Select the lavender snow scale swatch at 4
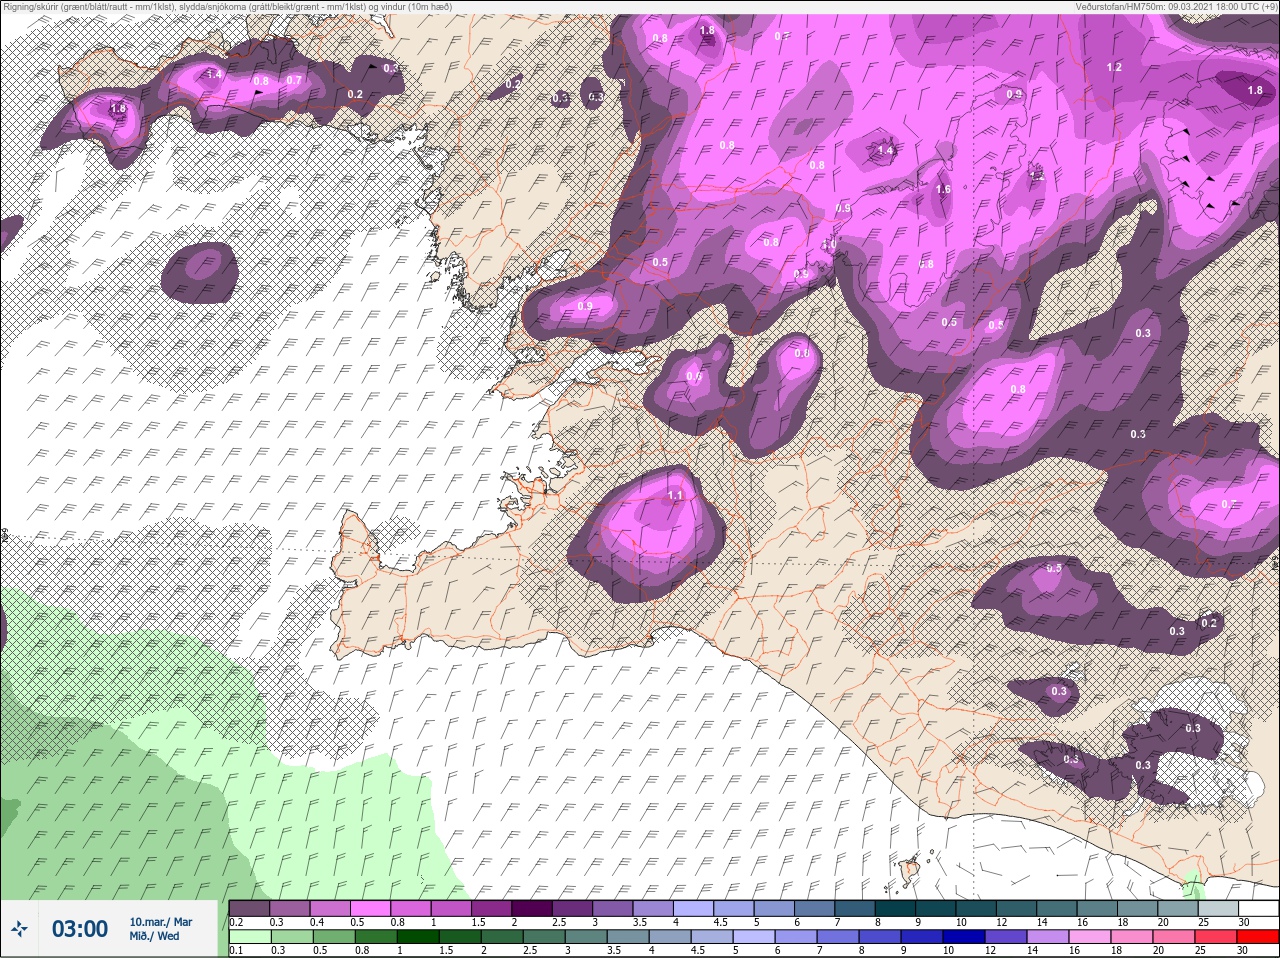 [x=694, y=908]
